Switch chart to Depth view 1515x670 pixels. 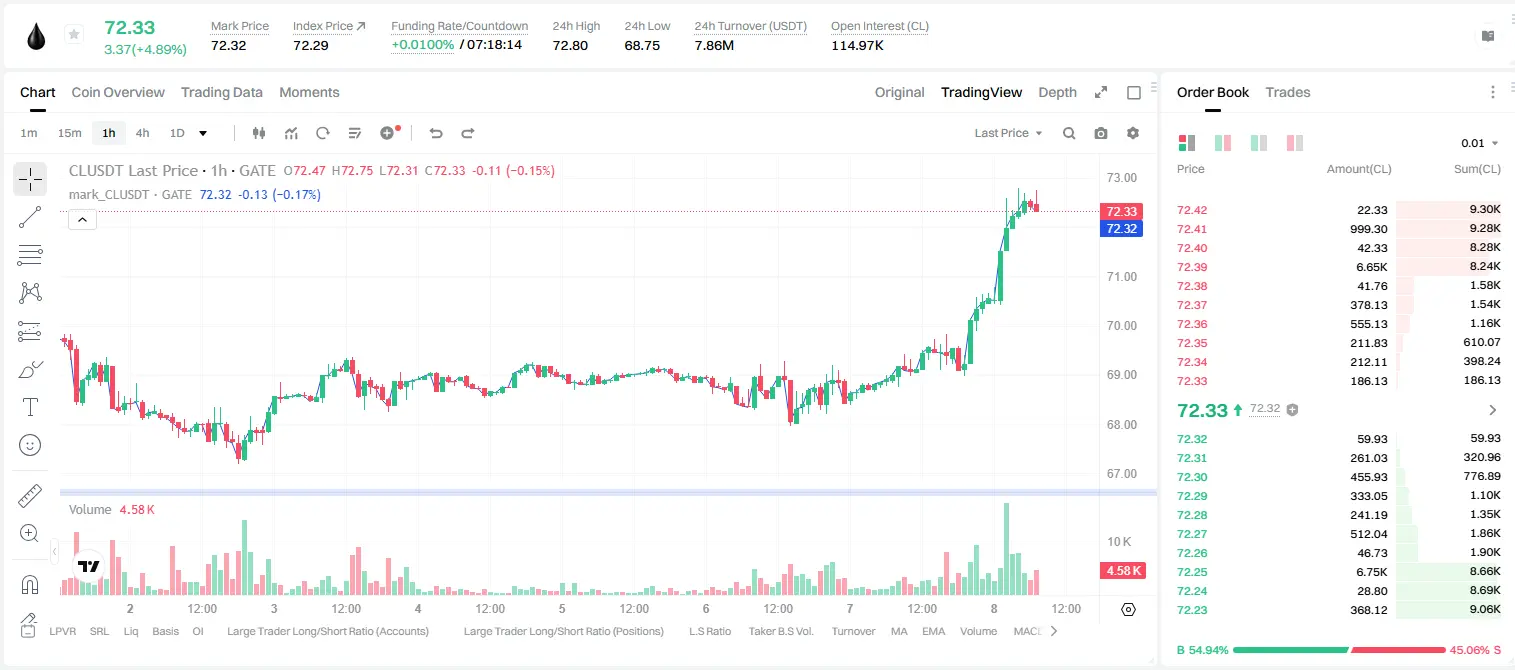pyautogui.click(x=1057, y=92)
